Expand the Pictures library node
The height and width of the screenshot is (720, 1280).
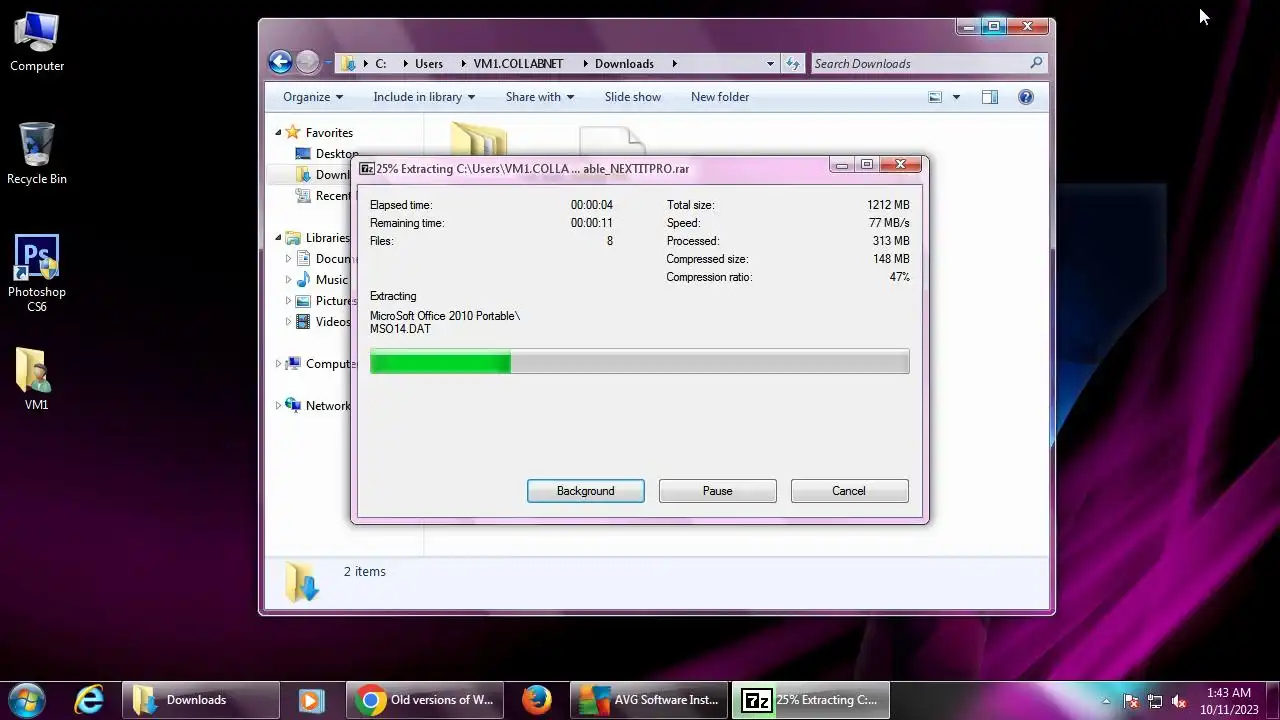[x=289, y=301]
